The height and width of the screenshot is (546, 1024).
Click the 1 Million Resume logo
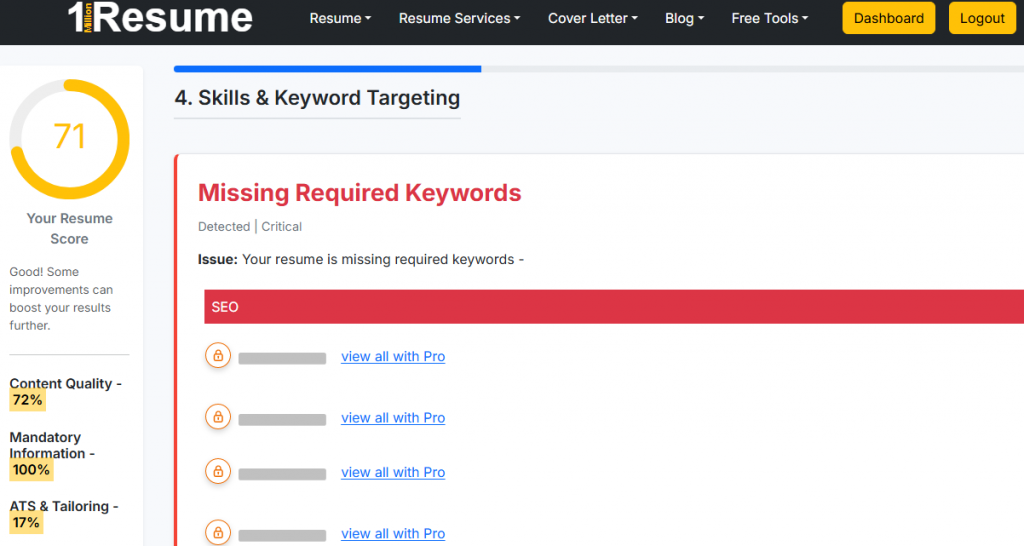point(160,18)
